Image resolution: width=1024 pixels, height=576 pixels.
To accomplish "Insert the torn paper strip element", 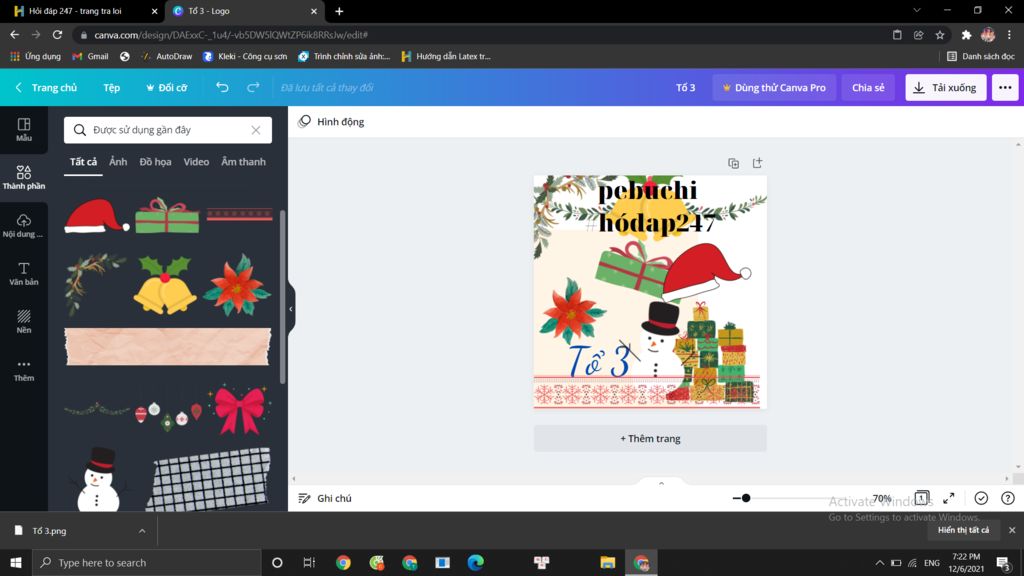I will (x=167, y=346).
